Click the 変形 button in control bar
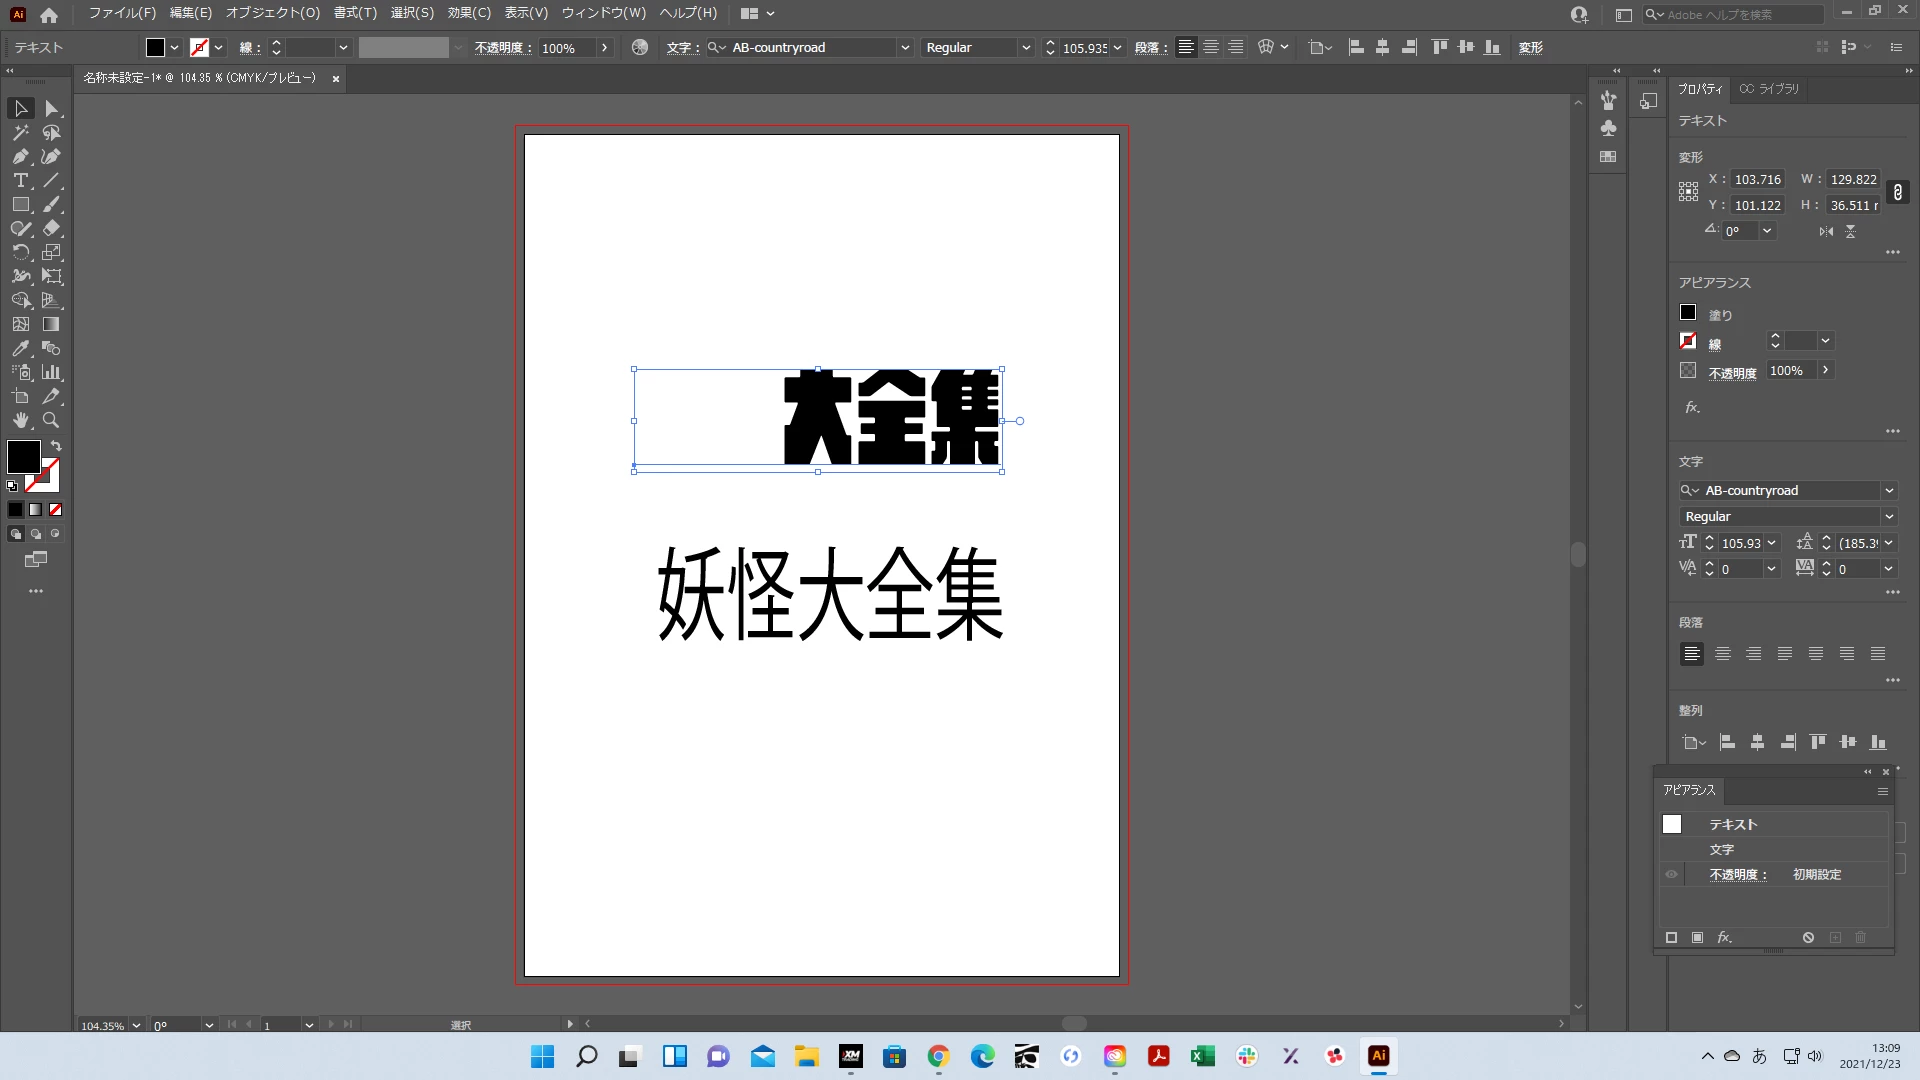The image size is (1920, 1080). click(x=1530, y=48)
